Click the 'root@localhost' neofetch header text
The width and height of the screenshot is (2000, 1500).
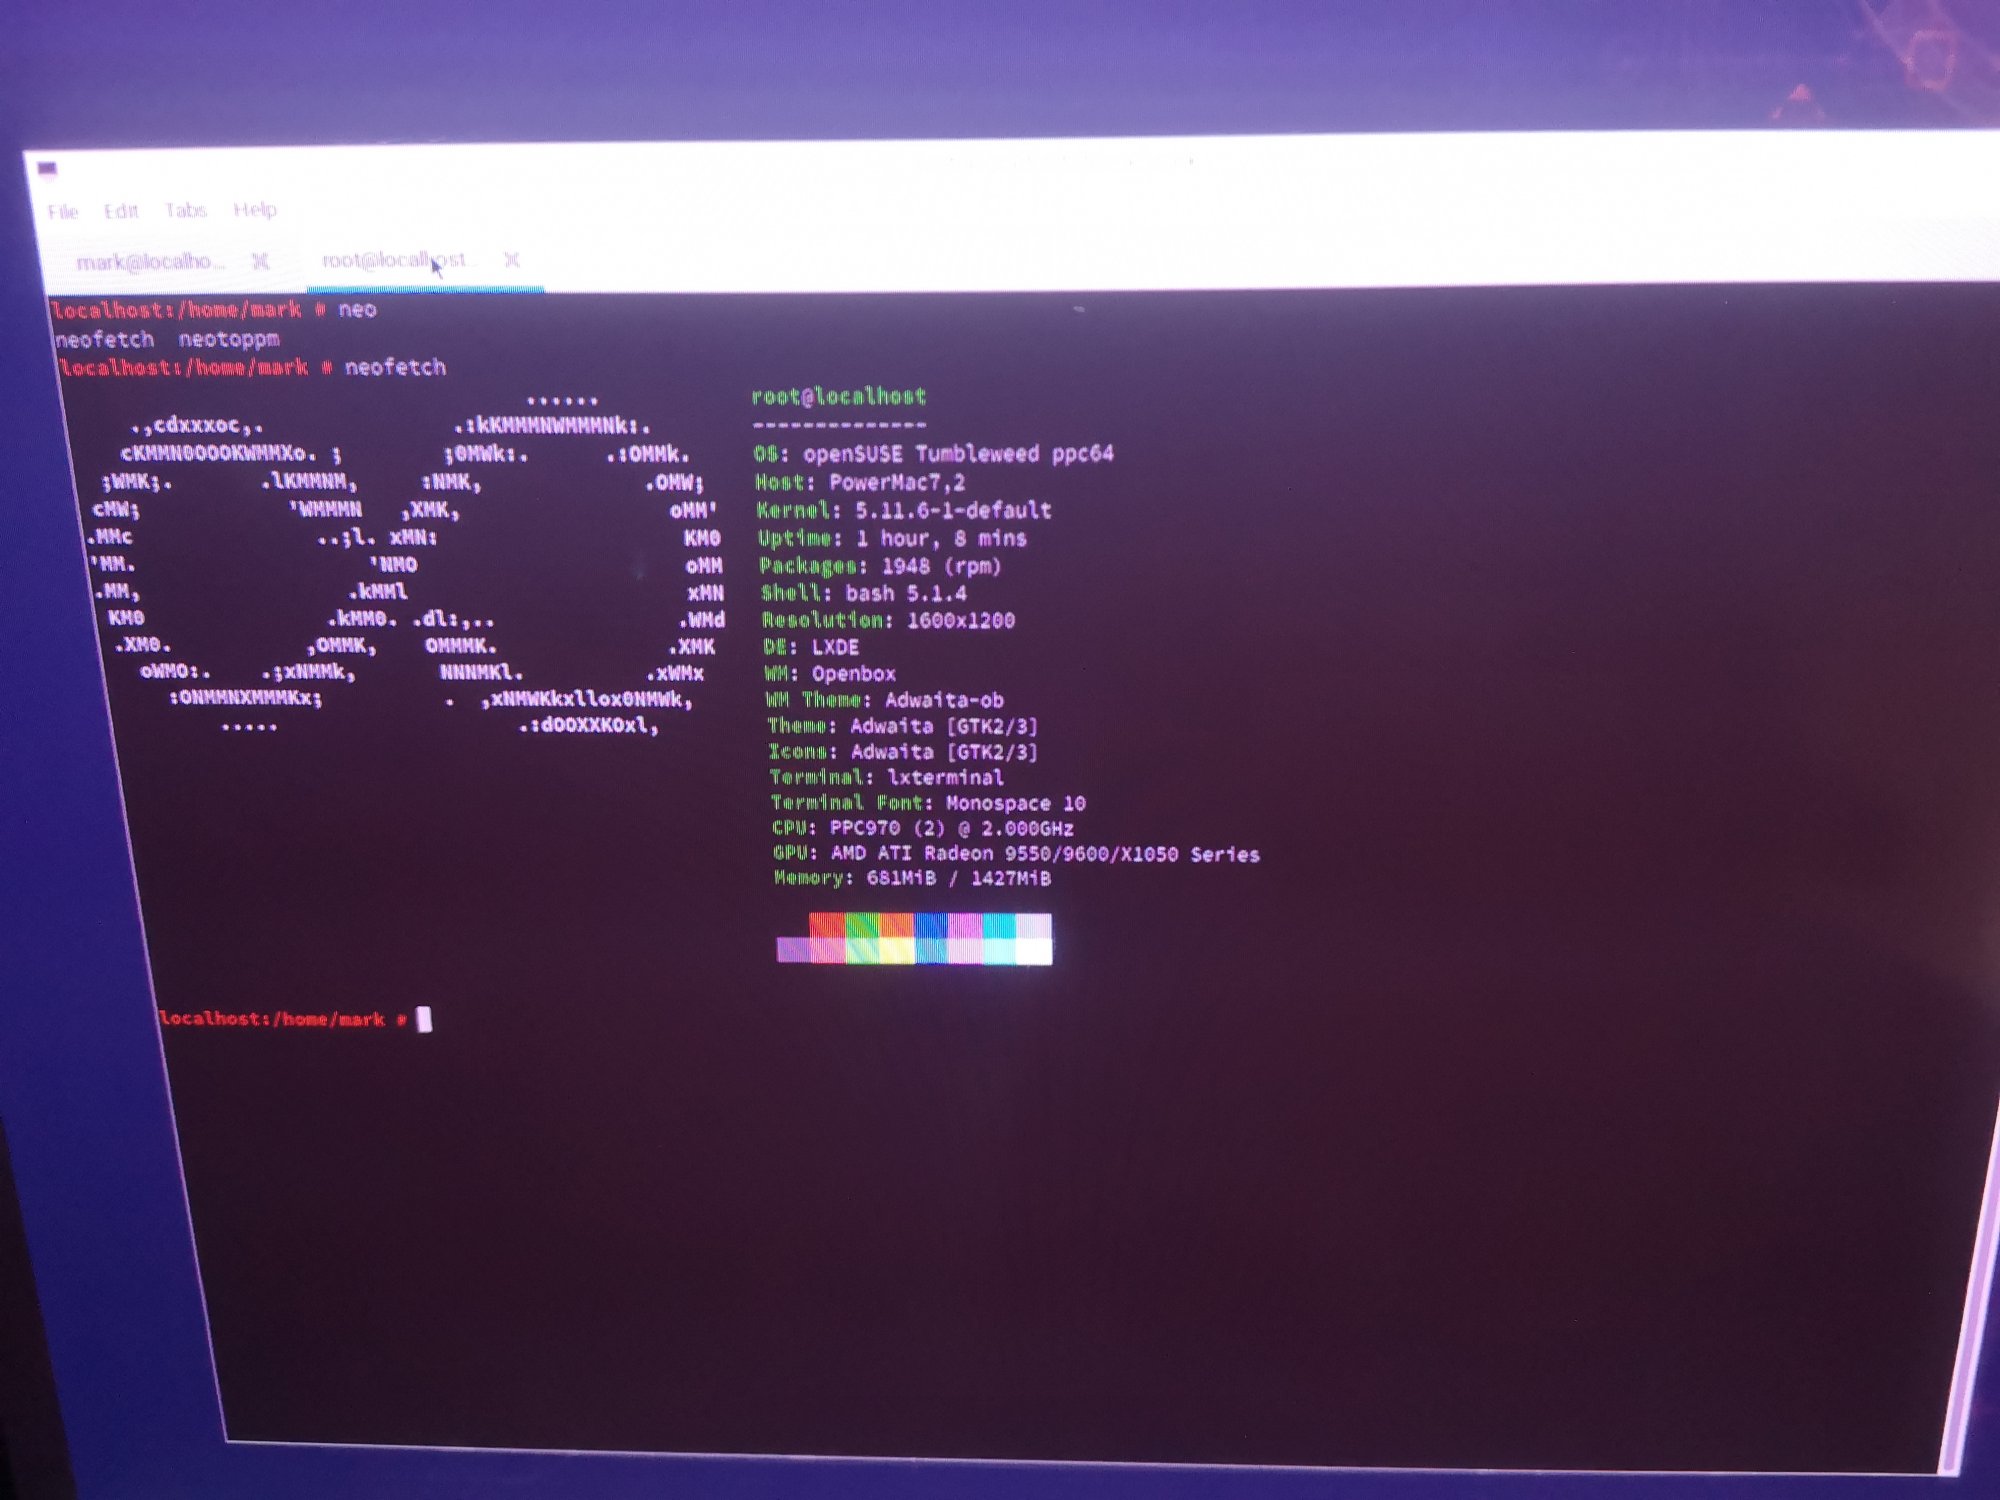pyautogui.click(x=839, y=397)
